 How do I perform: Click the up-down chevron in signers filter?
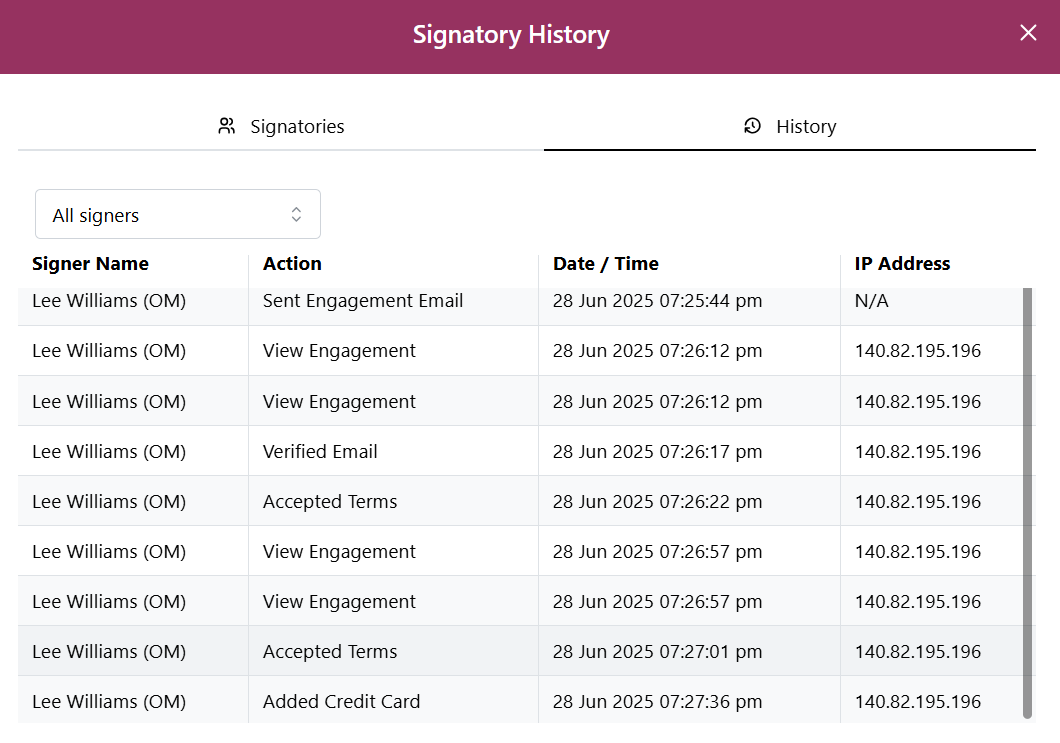click(296, 214)
